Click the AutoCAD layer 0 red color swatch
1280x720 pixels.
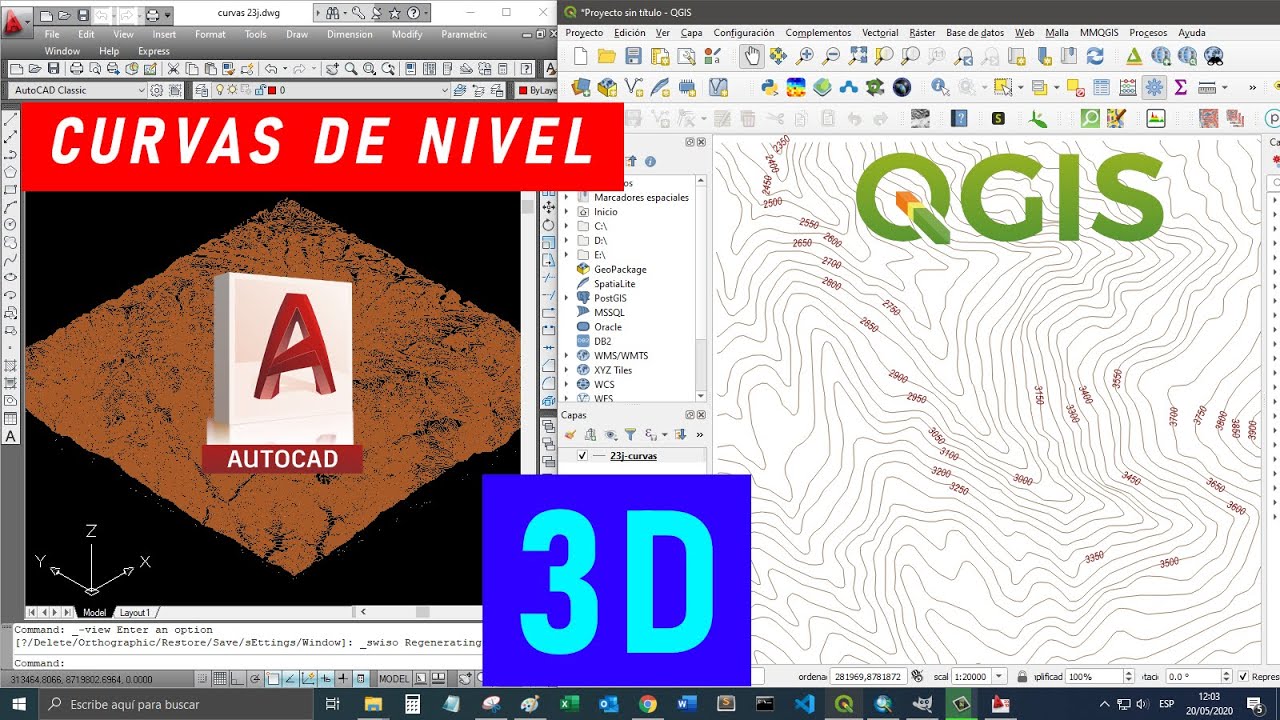pos(272,90)
